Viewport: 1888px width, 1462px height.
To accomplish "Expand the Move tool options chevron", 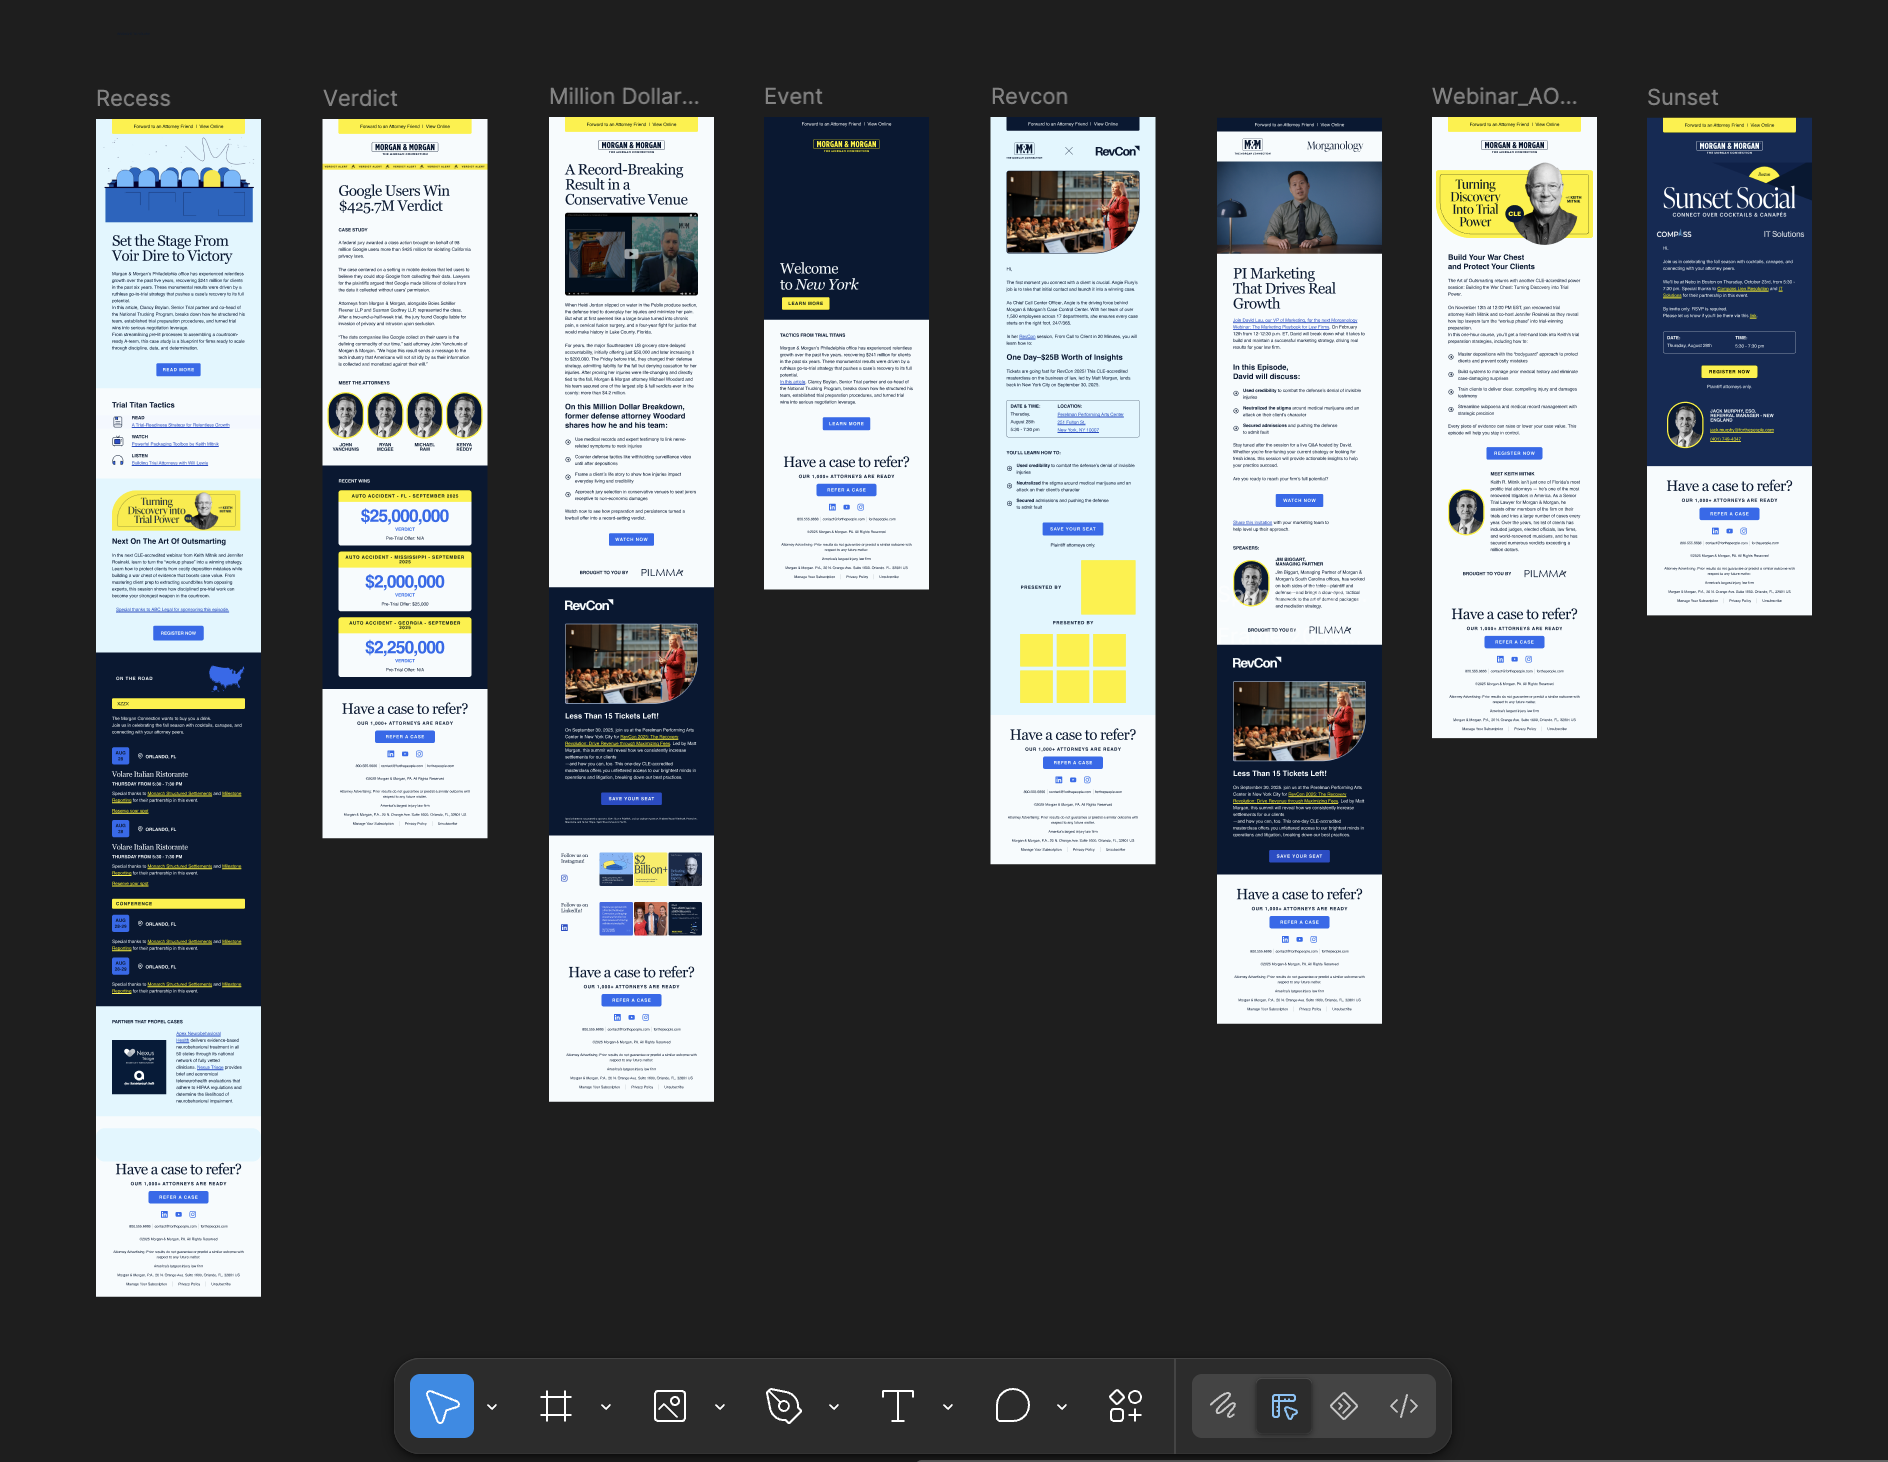I will tap(492, 1407).
